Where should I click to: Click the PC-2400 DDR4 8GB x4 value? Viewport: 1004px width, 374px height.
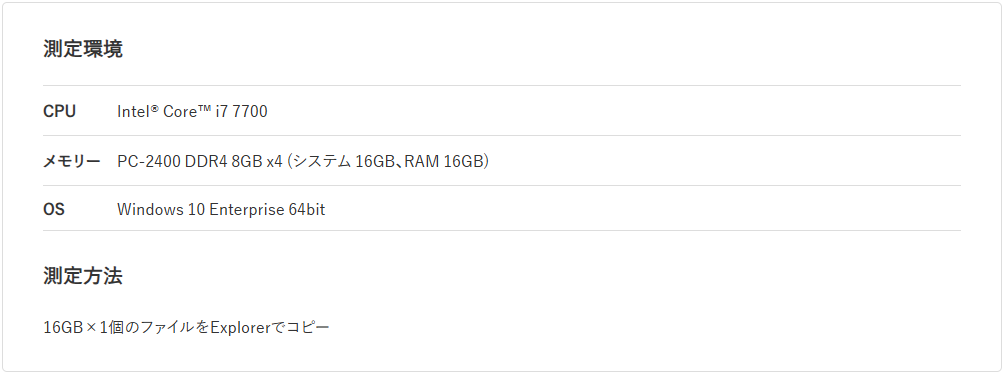(200, 161)
